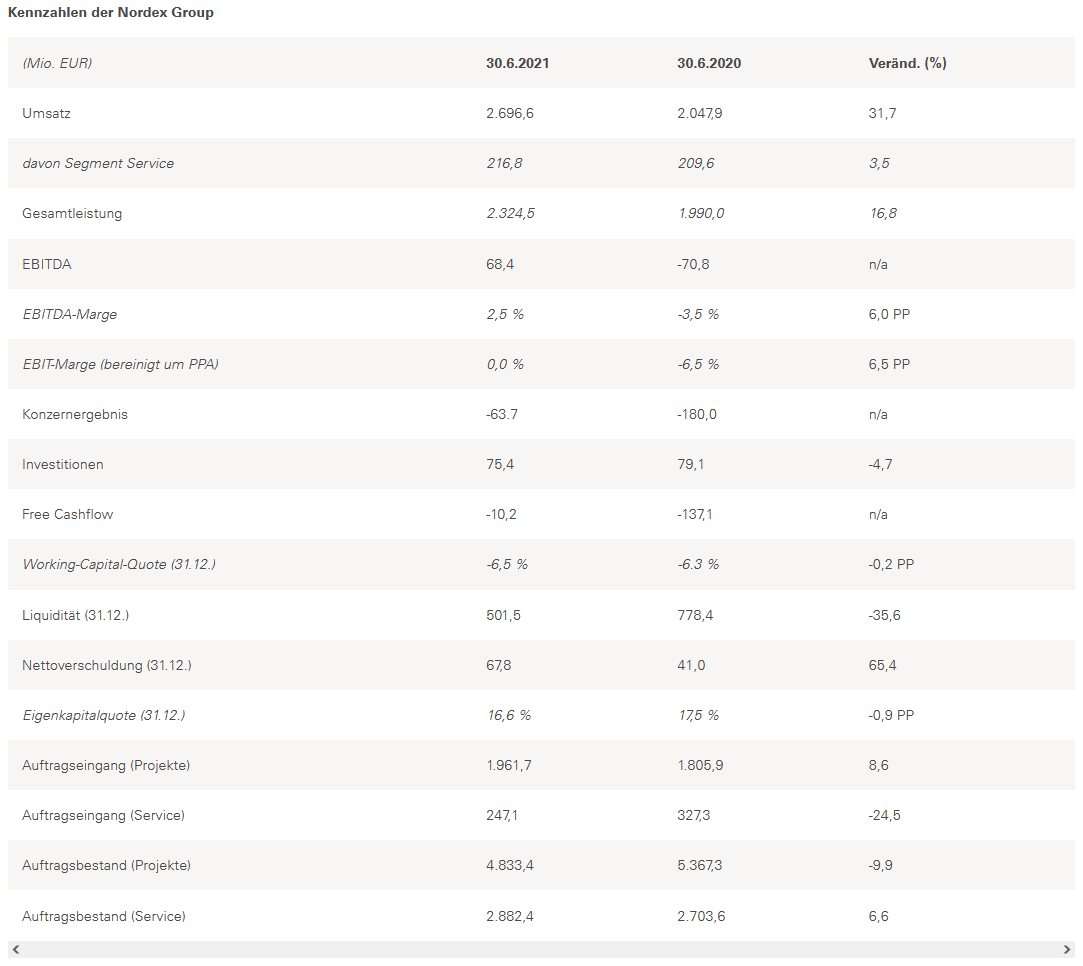Image resolution: width=1083 pixels, height=966 pixels.
Task: Click the Kennzahlen der Nordex Group heading
Action: pyautogui.click(x=111, y=13)
